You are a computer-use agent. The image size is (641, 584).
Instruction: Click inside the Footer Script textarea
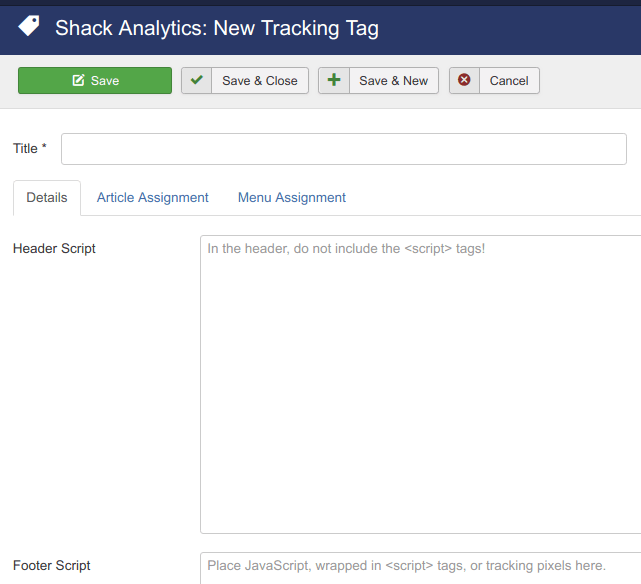420,566
